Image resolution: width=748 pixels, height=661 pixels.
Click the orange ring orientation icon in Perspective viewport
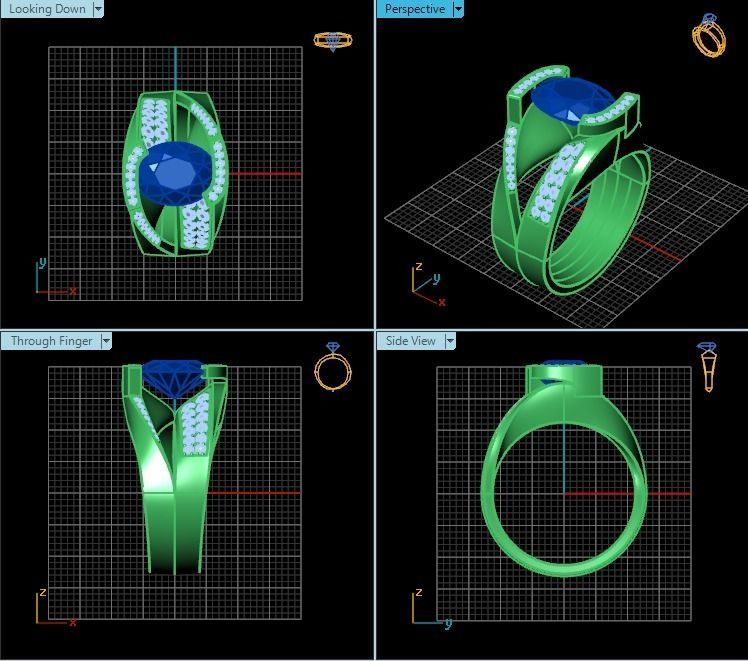[x=709, y=36]
